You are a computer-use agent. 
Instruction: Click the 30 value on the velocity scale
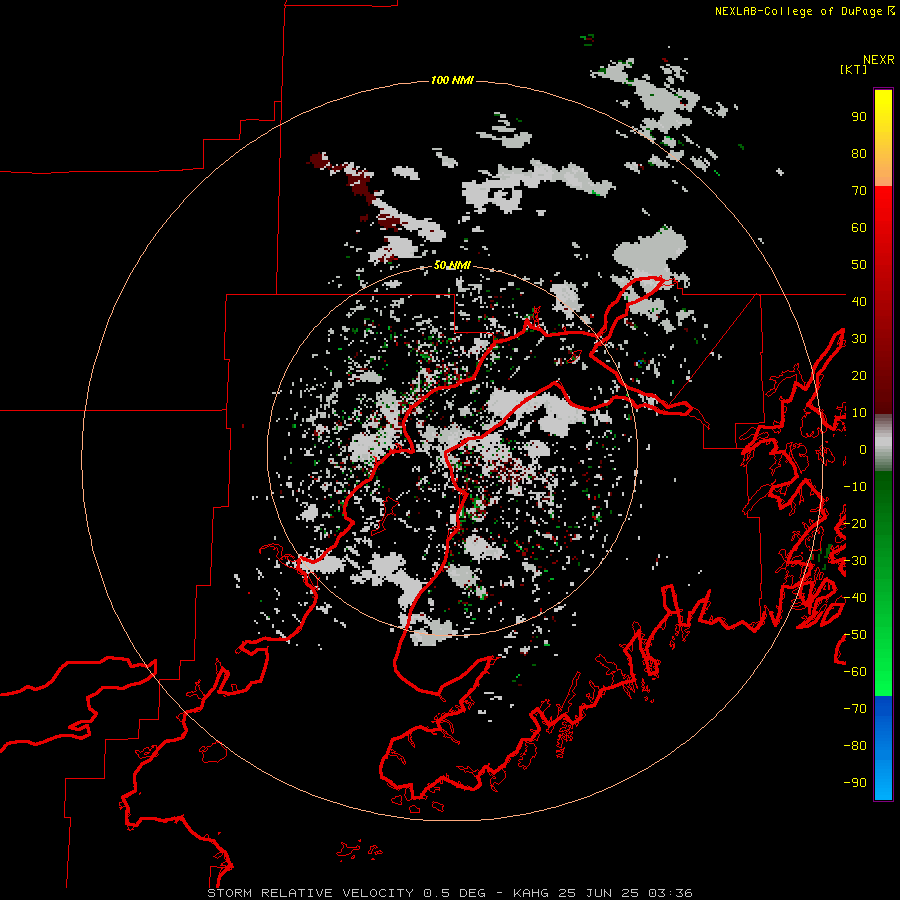[x=859, y=339]
